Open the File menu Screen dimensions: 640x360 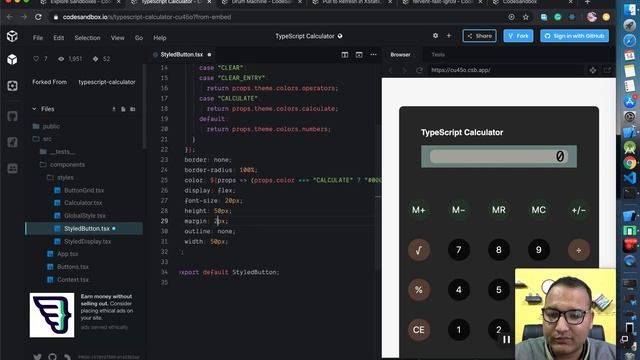tap(38, 38)
